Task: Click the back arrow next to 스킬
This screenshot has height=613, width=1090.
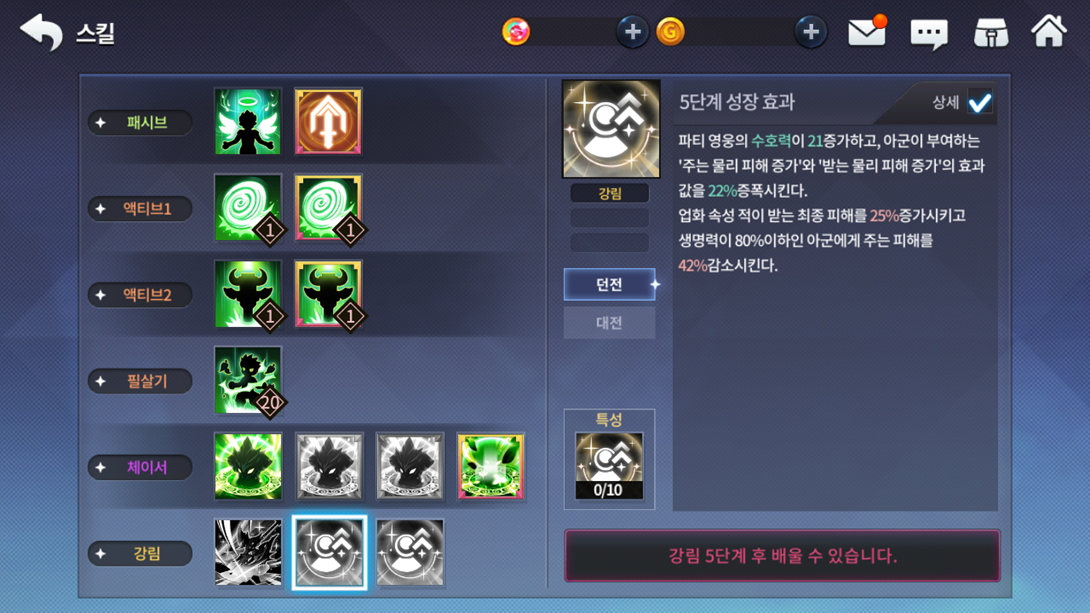Action: coord(42,32)
